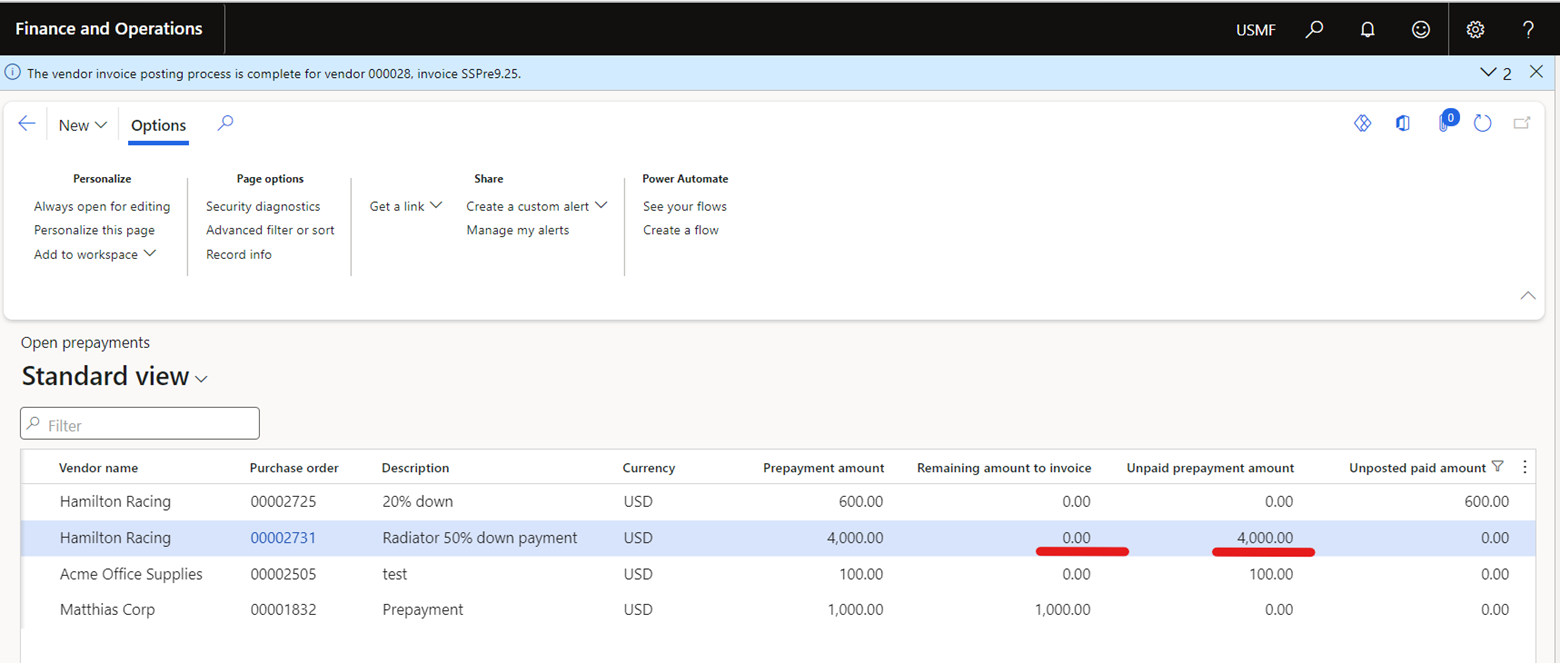
Task: Open the settings gear icon
Action: 1475,29
